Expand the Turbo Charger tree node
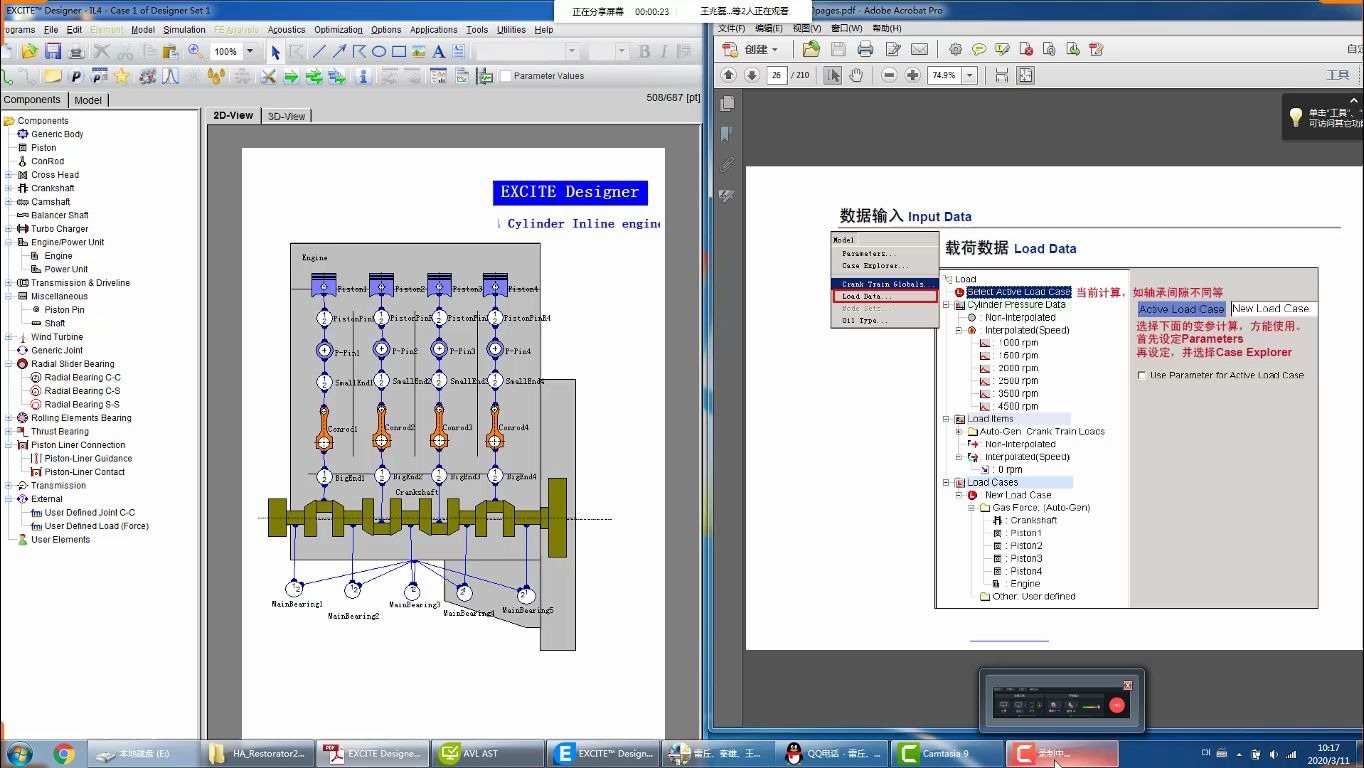 tap(9, 229)
